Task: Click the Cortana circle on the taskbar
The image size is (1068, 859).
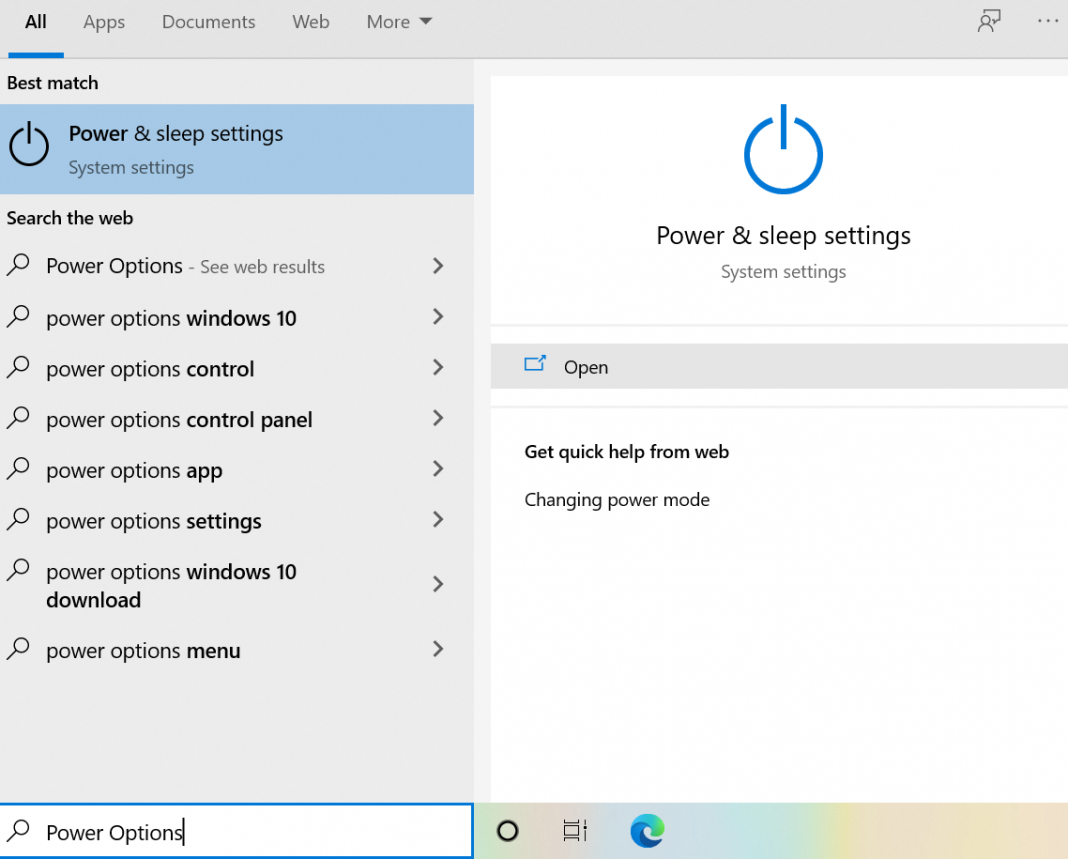Action: (x=507, y=830)
